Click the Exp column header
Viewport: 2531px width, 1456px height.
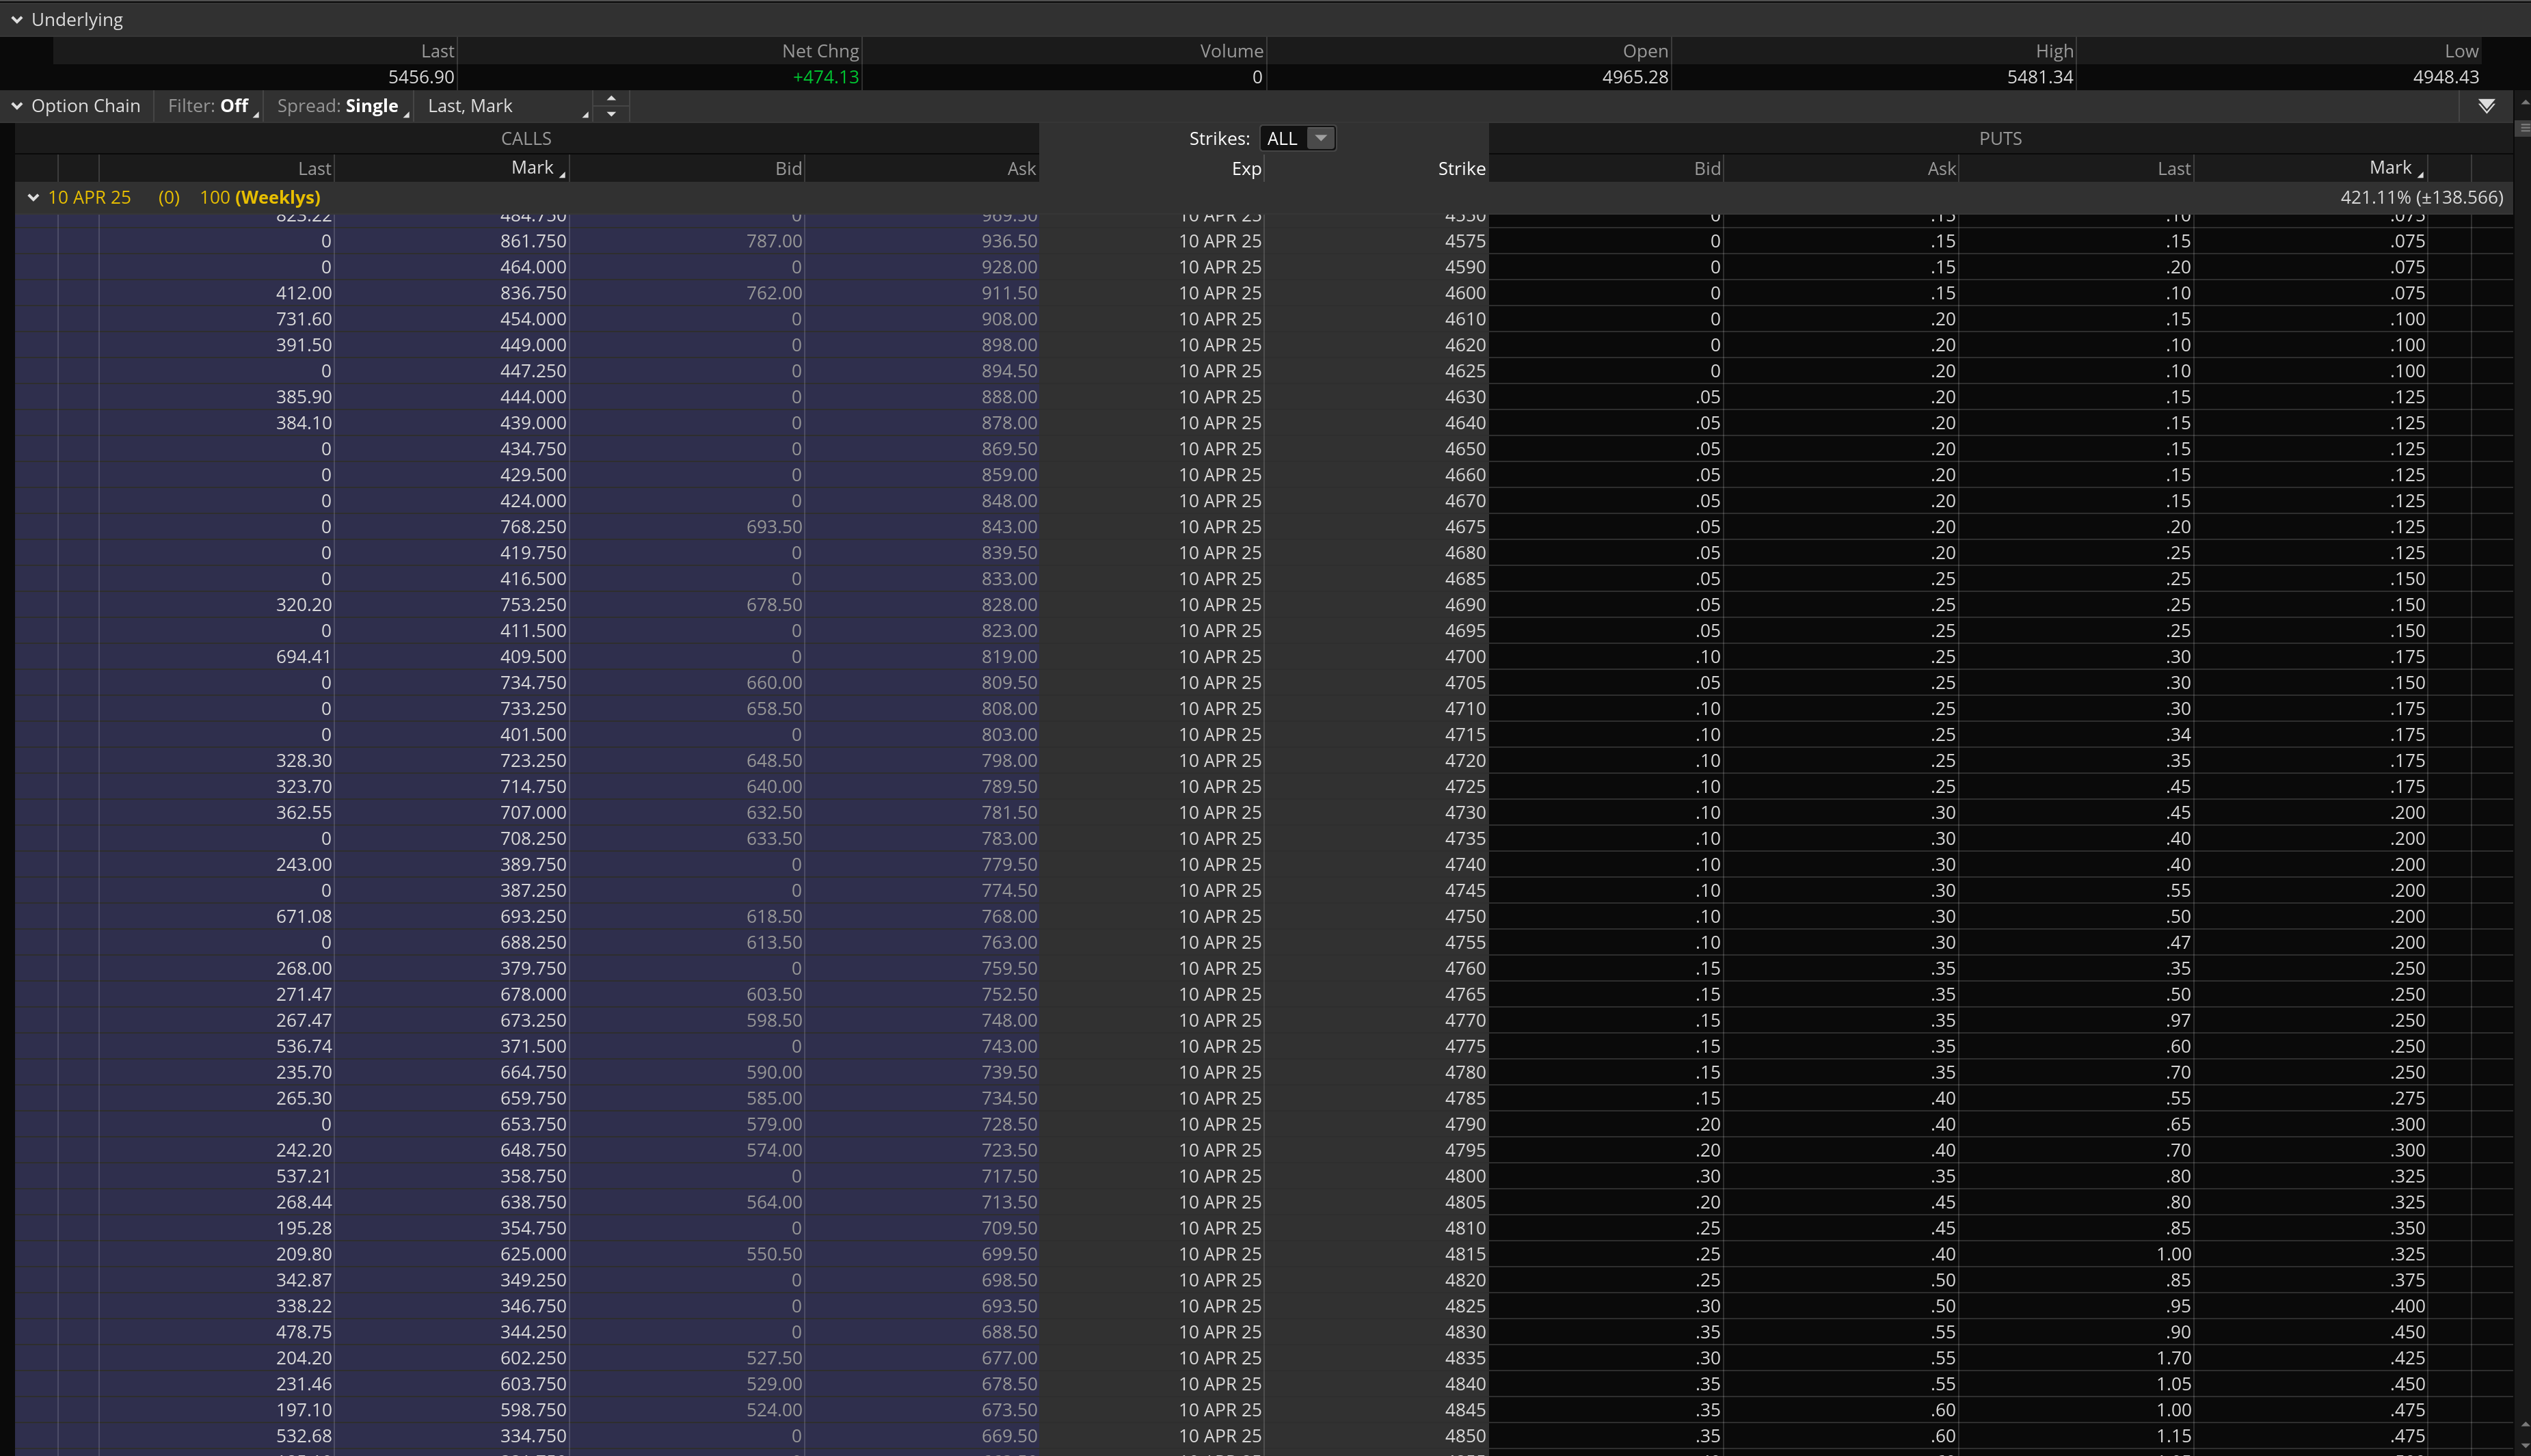(1246, 169)
